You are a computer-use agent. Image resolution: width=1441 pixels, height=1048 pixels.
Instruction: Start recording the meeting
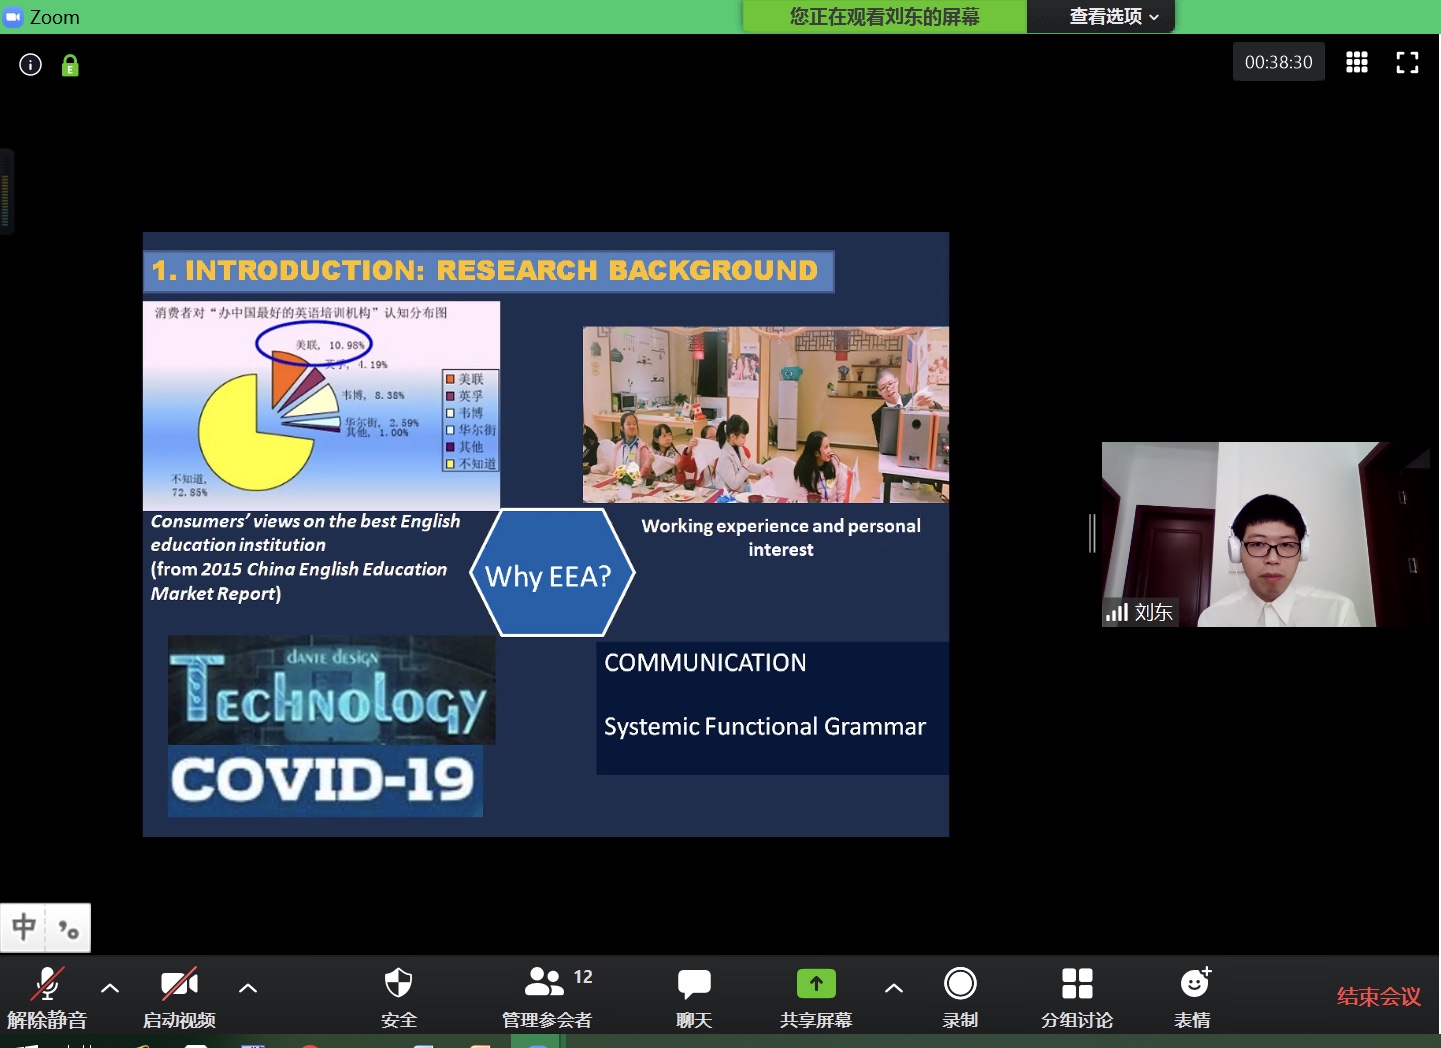click(x=960, y=994)
